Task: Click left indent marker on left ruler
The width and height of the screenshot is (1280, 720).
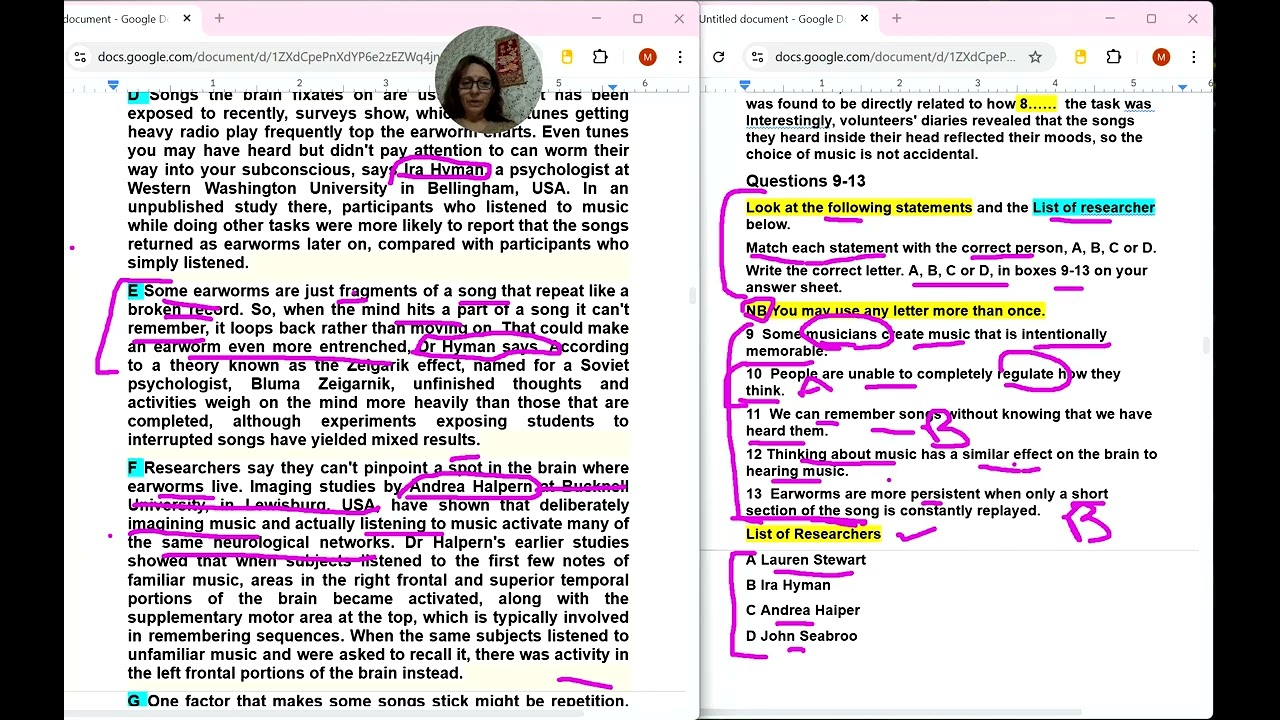Action: tap(113, 86)
